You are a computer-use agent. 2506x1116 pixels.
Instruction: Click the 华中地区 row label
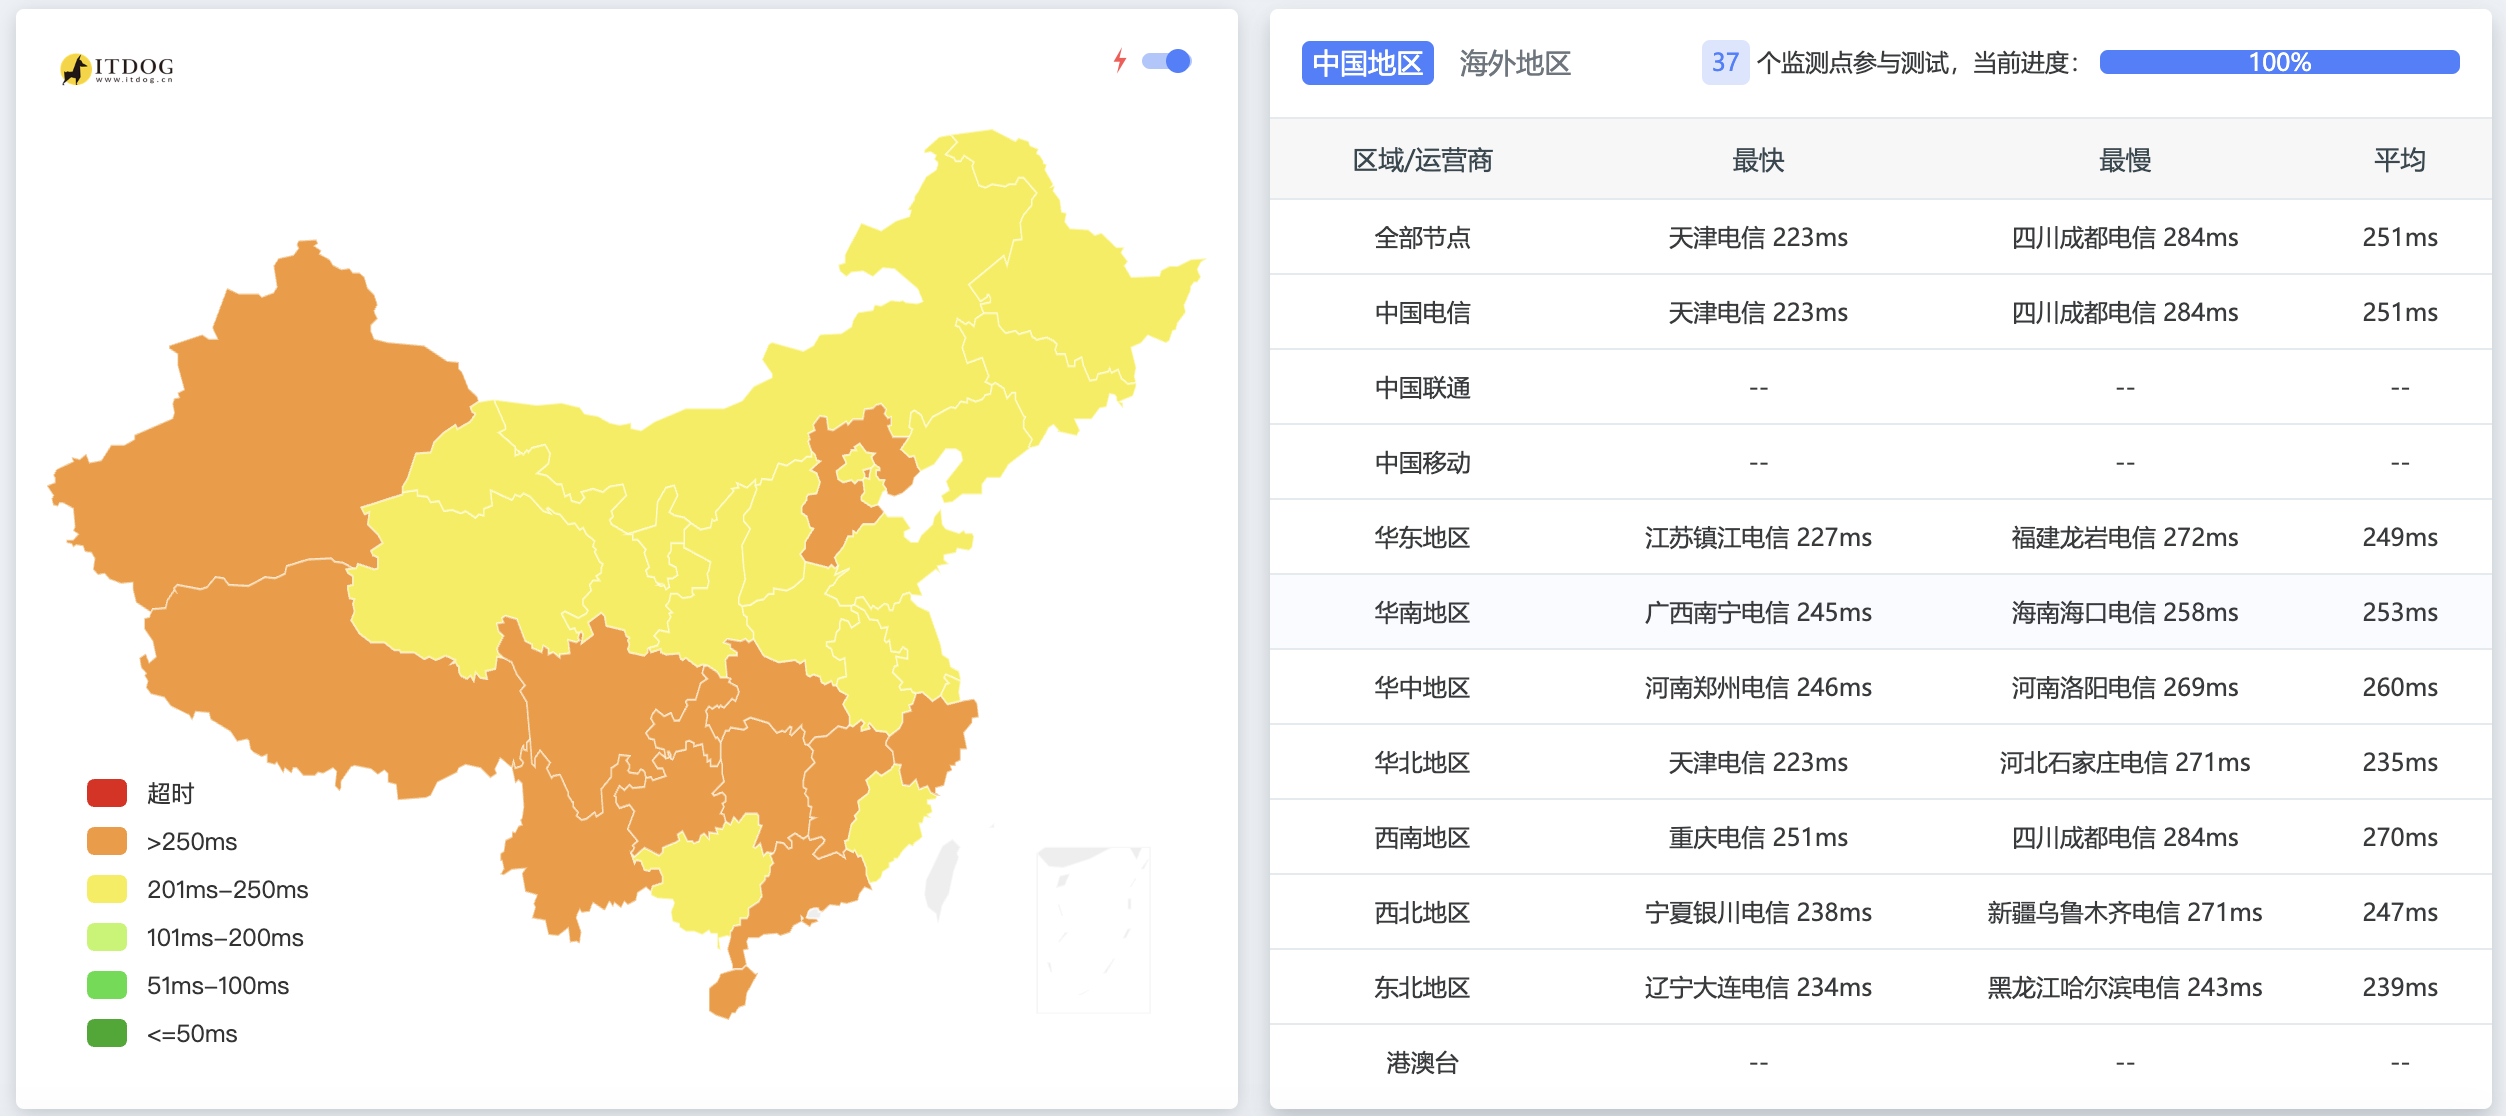(x=1422, y=687)
